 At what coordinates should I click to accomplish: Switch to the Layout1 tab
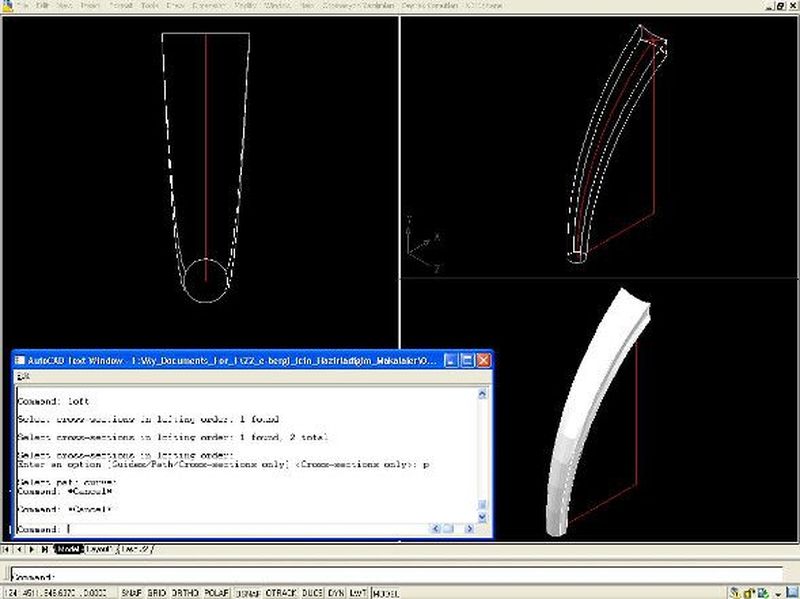99,549
